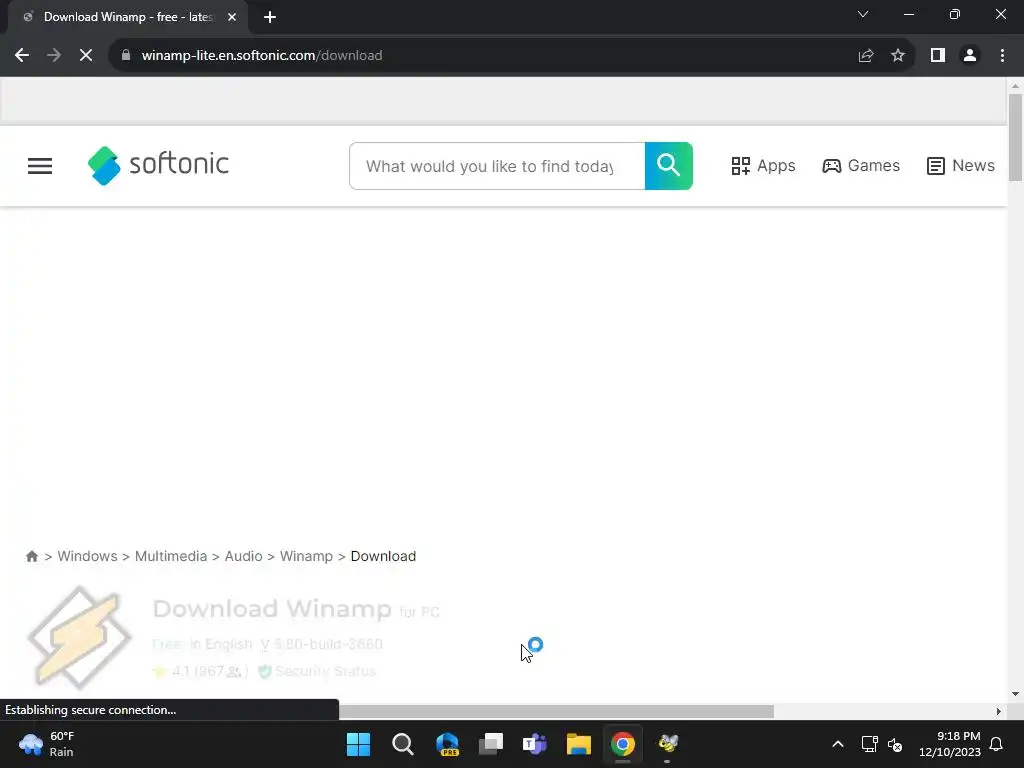The width and height of the screenshot is (1024, 768).
Task: Open the clock and date
Action: [x=950, y=744]
